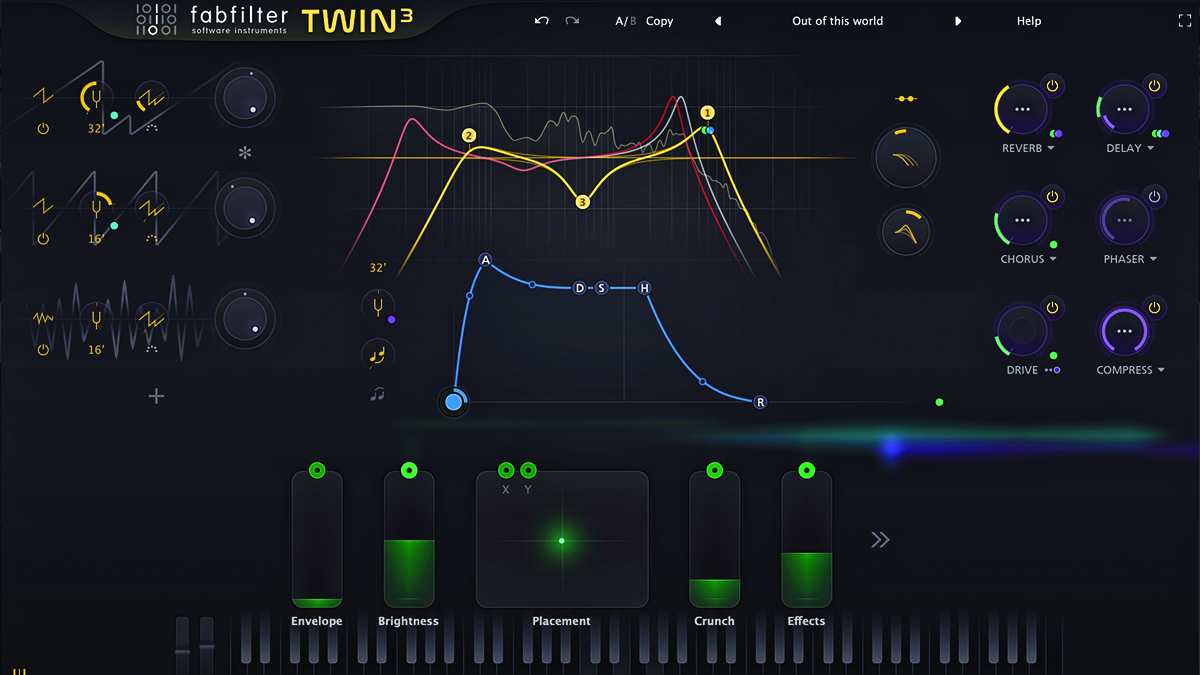Open reverb settings three-dot knob
This screenshot has height=675, width=1200.
[1021, 109]
